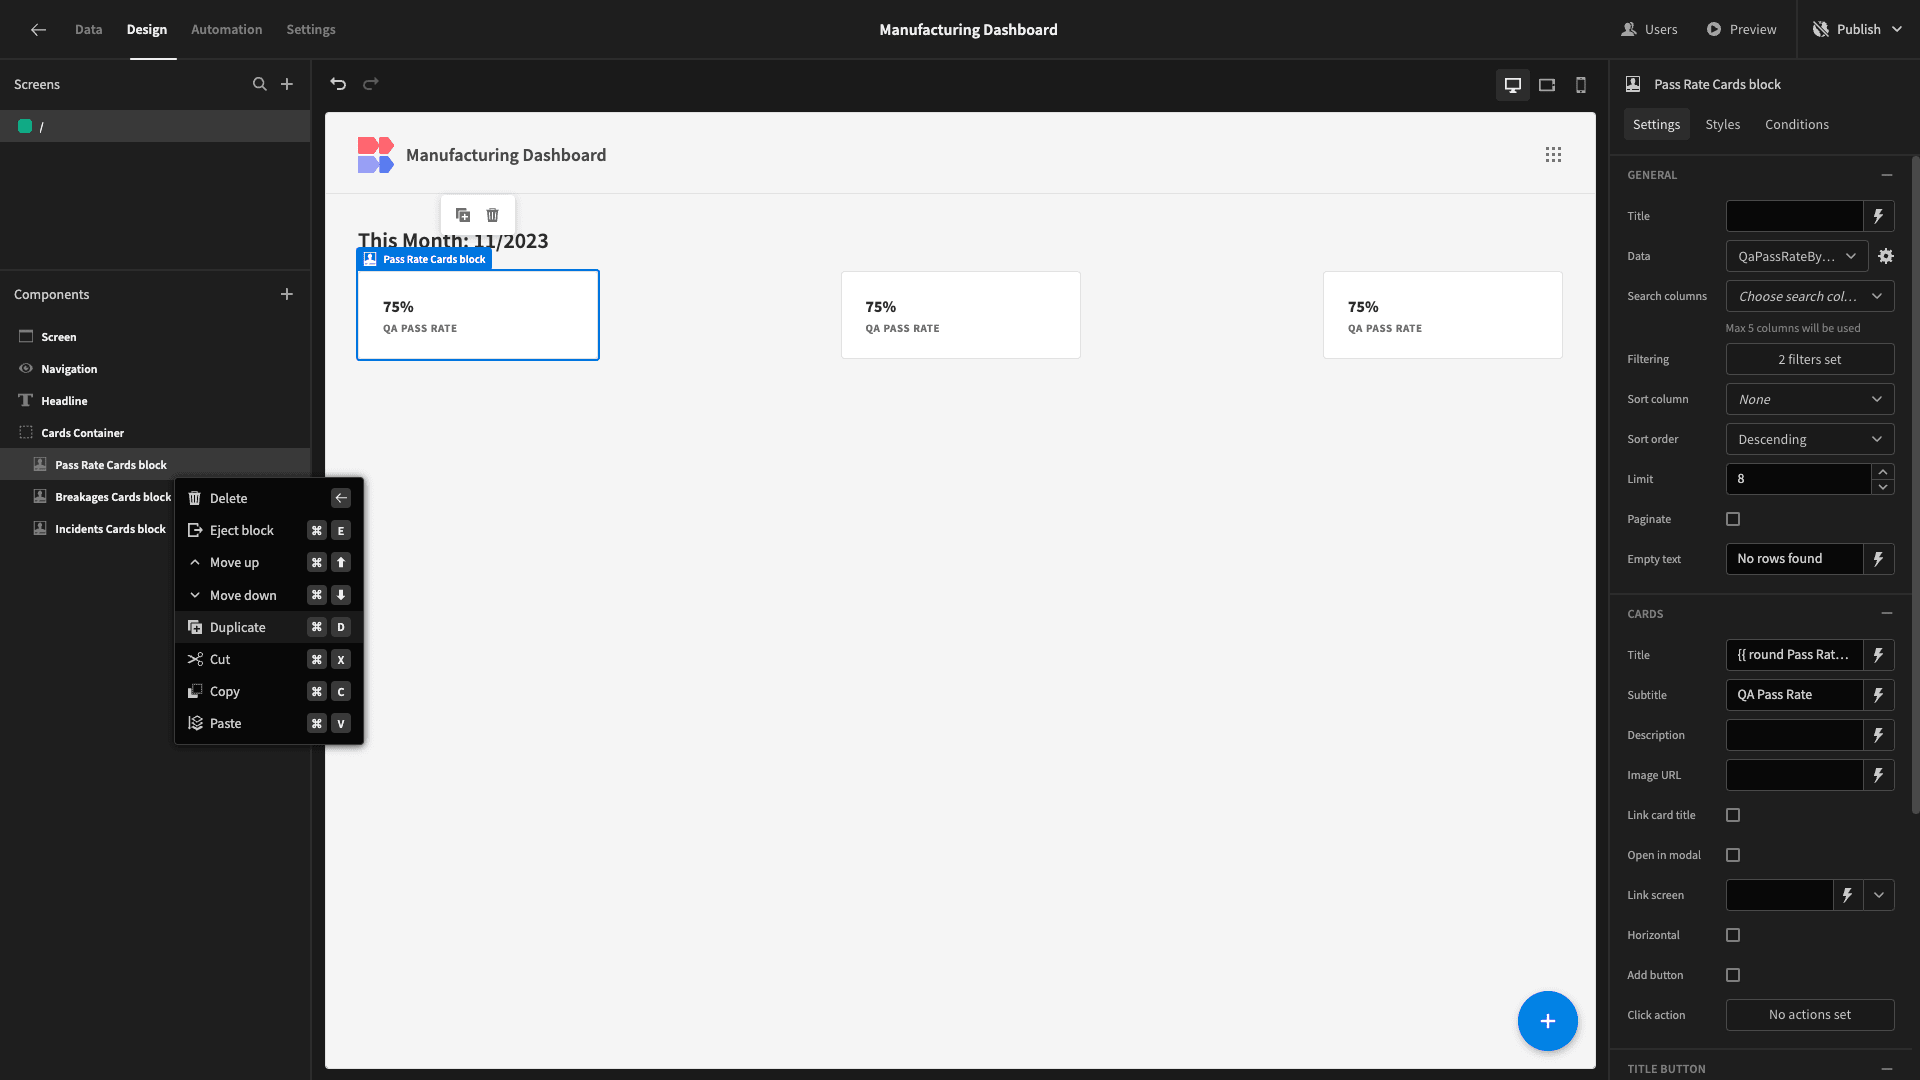This screenshot has width=1920, height=1080.
Task: Add a component with the plus icon
Action: (287, 294)
